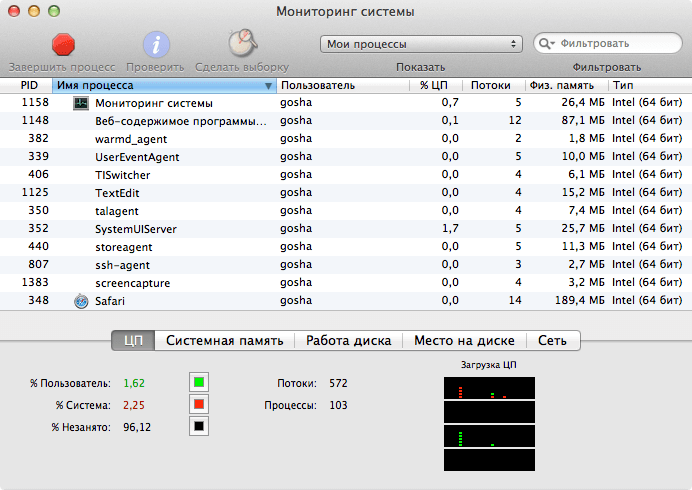The width and height of the screenshot is (692, 490).
Task: Click the 189,4 МБ memory value
Action: [x=579, y=301]
